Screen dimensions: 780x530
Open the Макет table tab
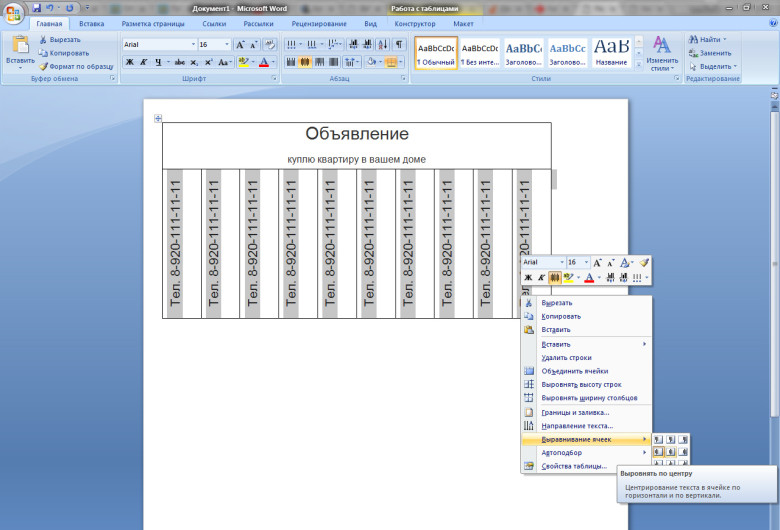[463, 23]
